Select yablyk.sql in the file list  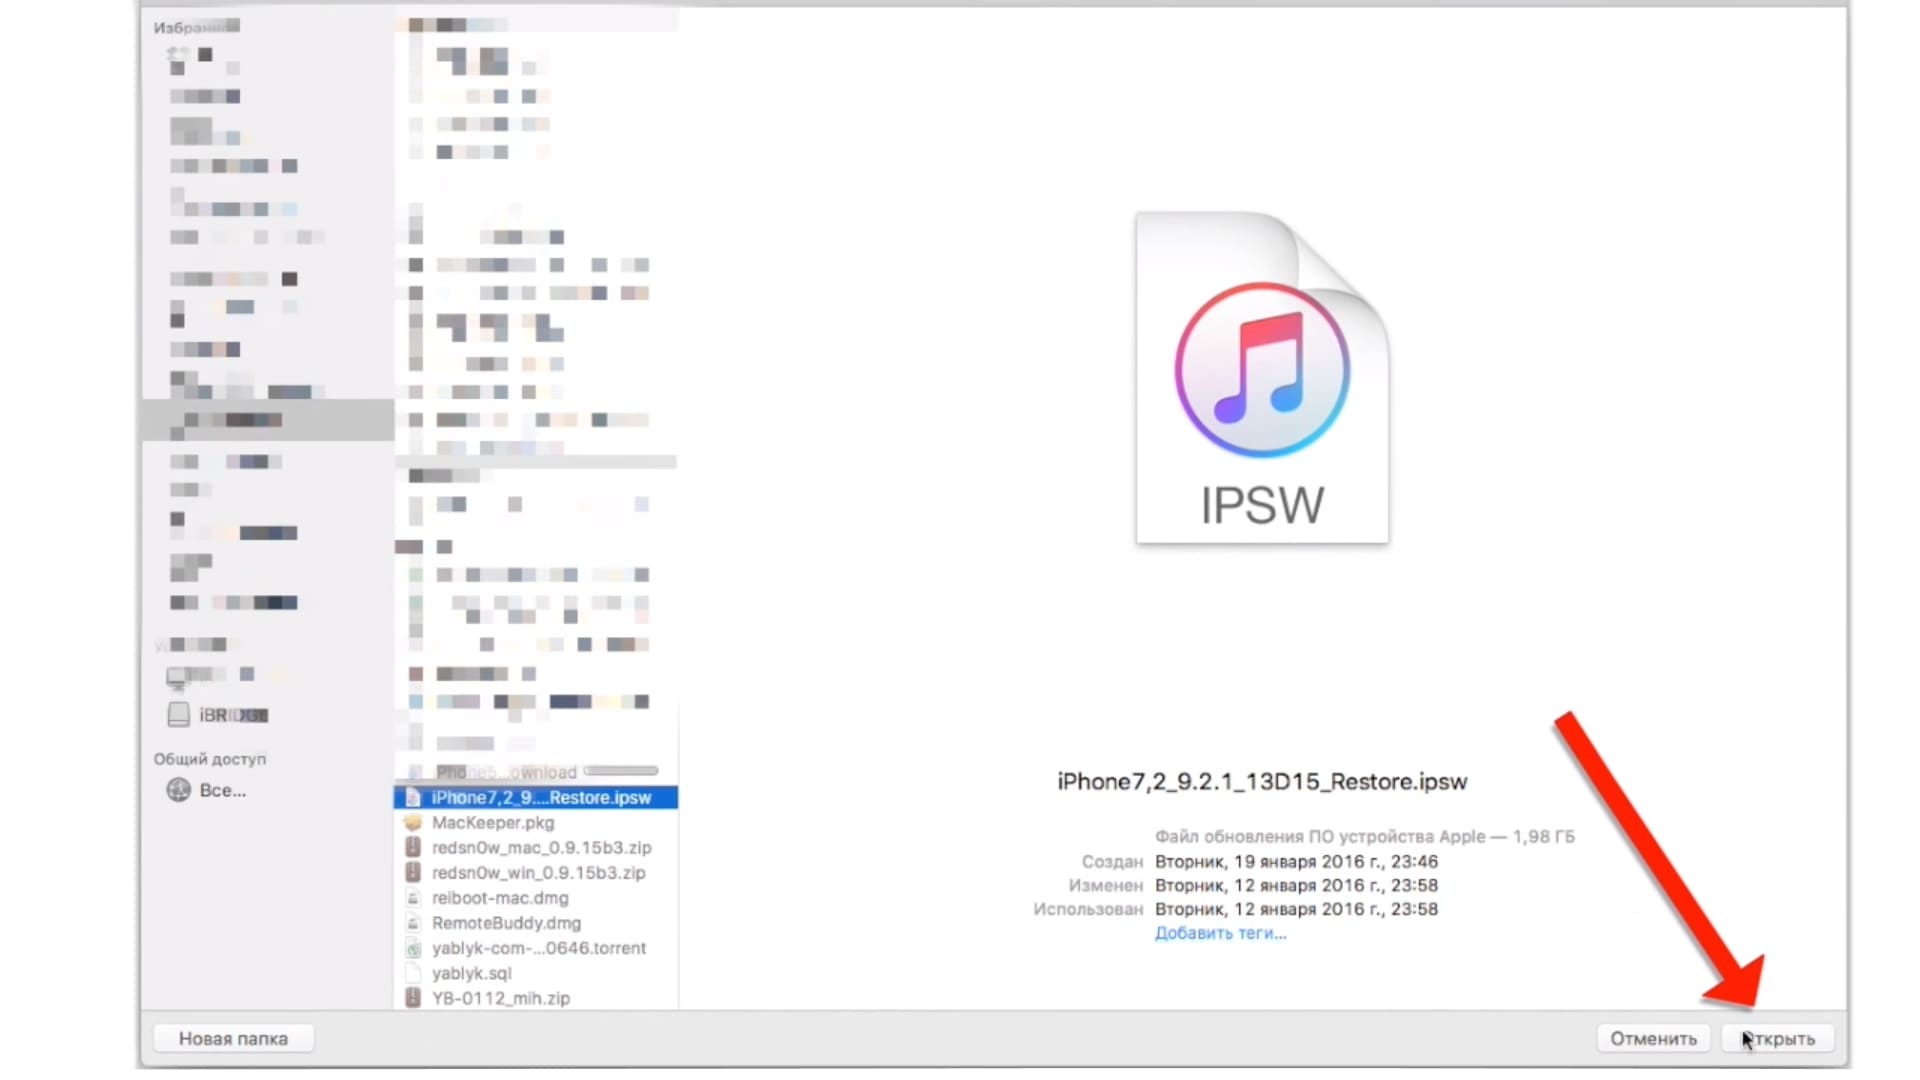(x=471, y=973)
